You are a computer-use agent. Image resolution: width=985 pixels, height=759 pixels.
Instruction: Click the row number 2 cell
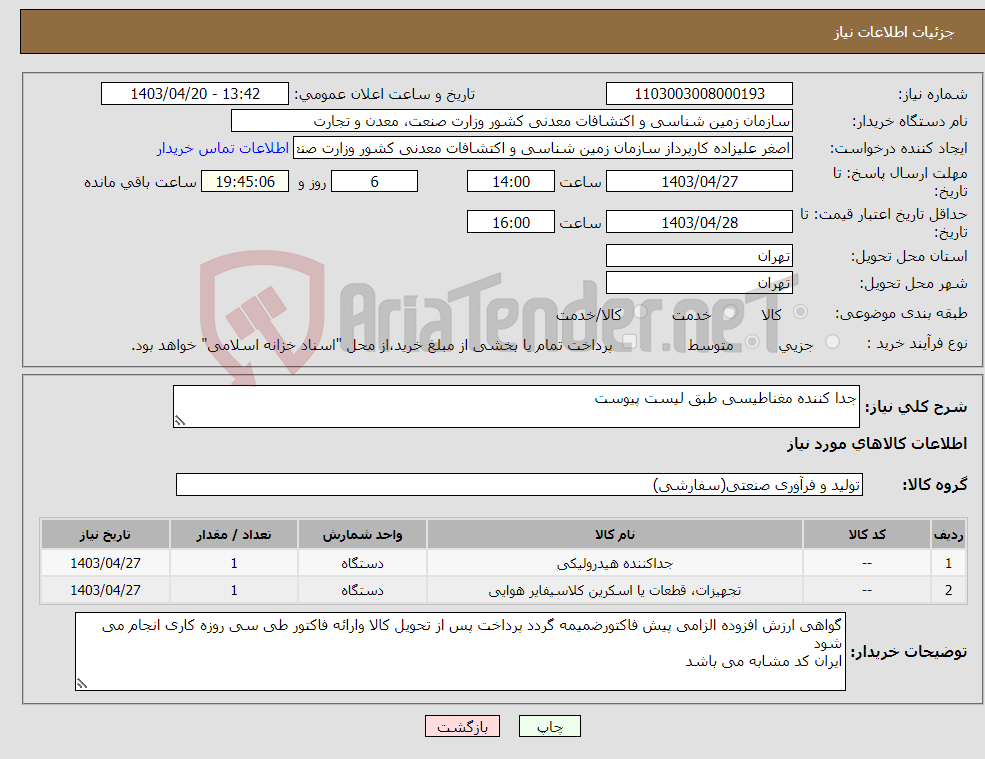click(949, 590)
